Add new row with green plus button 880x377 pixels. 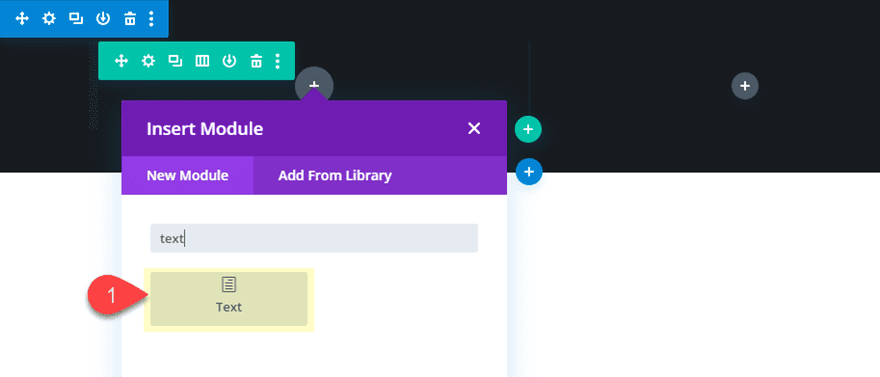pos(528,130)
